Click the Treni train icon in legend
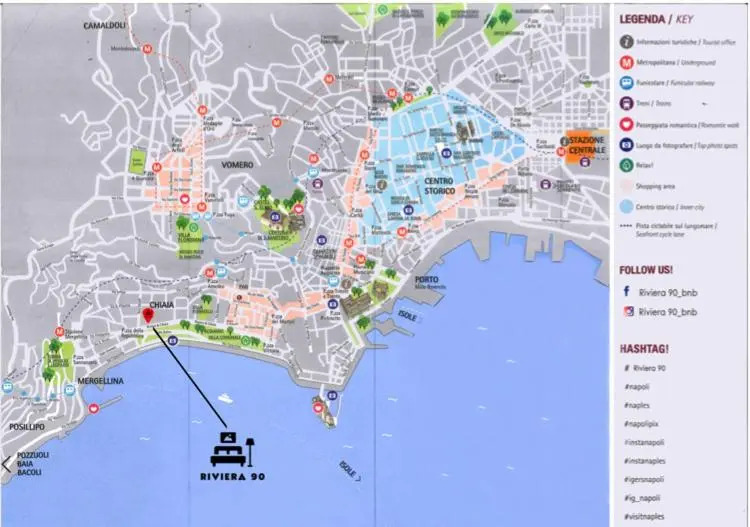The image size is (750, 527). coord(626,104)
